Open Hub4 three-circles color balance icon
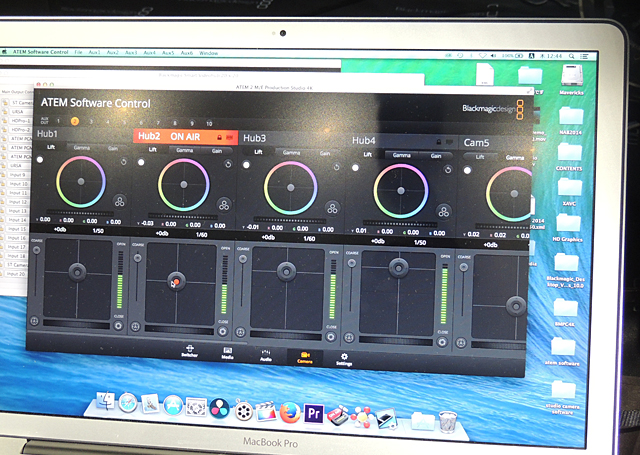The image size is (640, 455). [x=444, y=211]
